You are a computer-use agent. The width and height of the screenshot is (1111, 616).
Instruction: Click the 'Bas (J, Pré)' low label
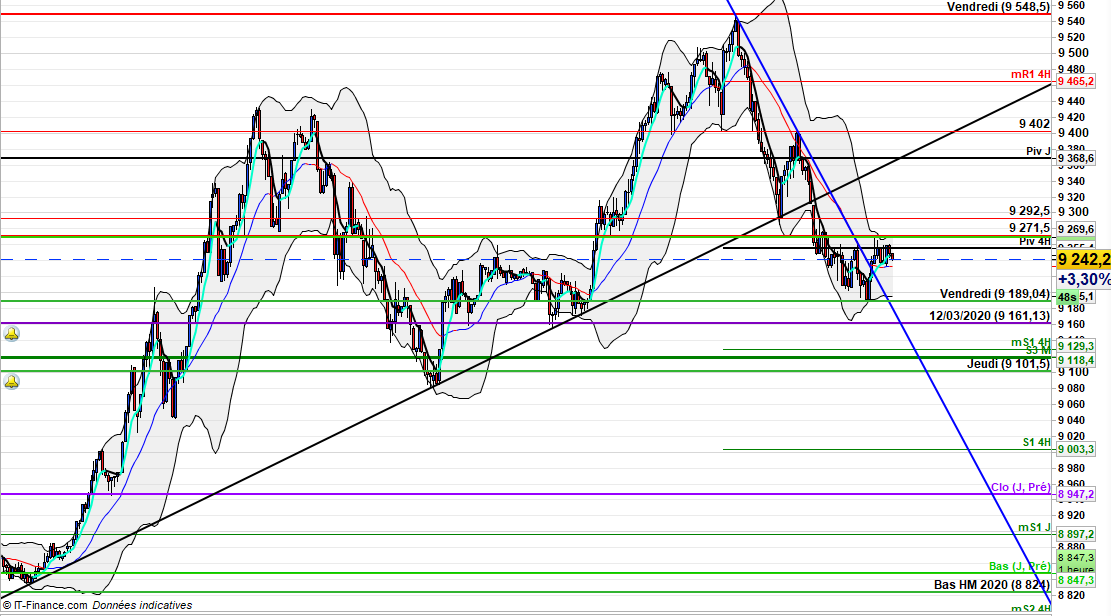click(x=1020, y=566)
